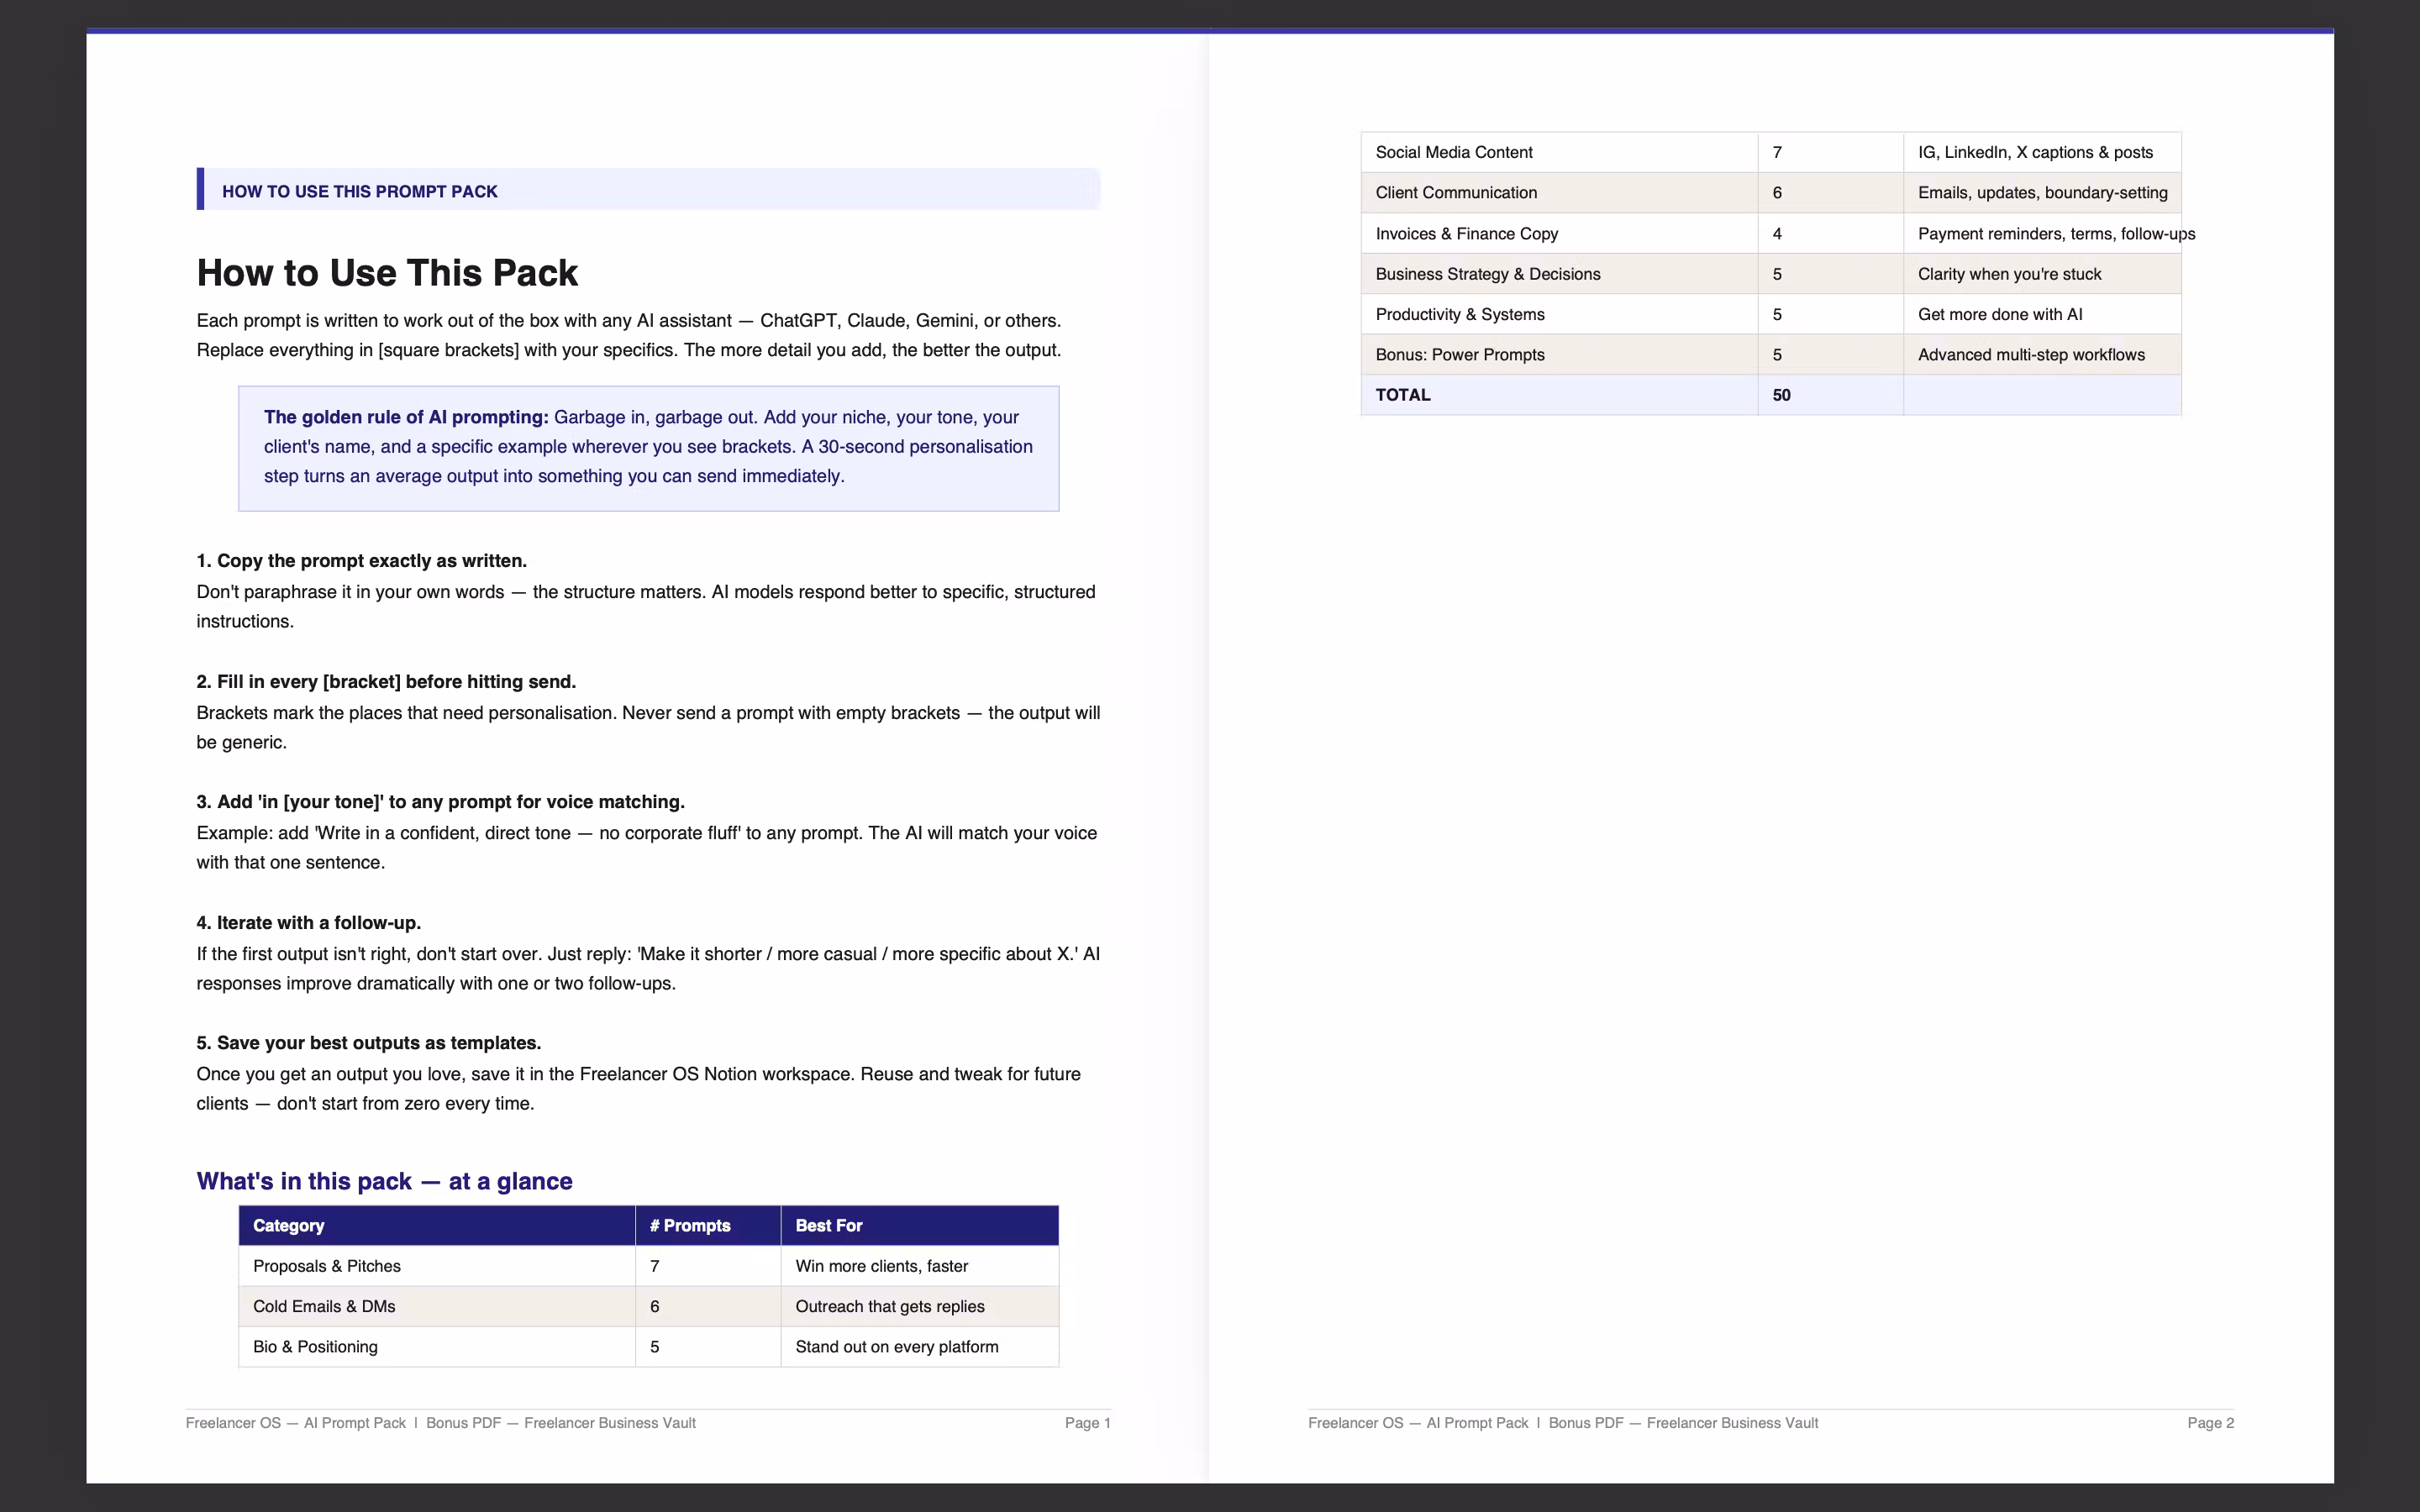This screenshot has height=1512, width=2420.
Task: Select the 'How to Use This Pack' heading
Action: tap(387, 273)
